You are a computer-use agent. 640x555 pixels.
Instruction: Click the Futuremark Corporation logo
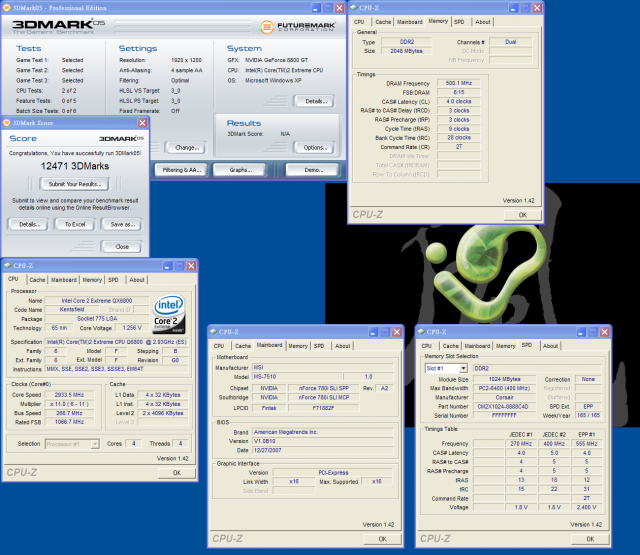tap(298, 27)
